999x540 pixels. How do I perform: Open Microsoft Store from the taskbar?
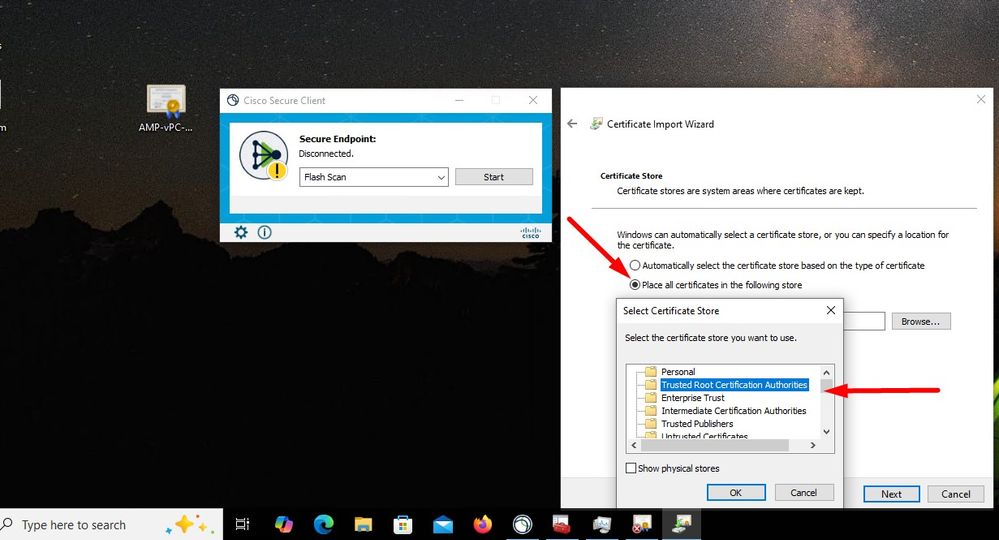[x=403, y=524]
